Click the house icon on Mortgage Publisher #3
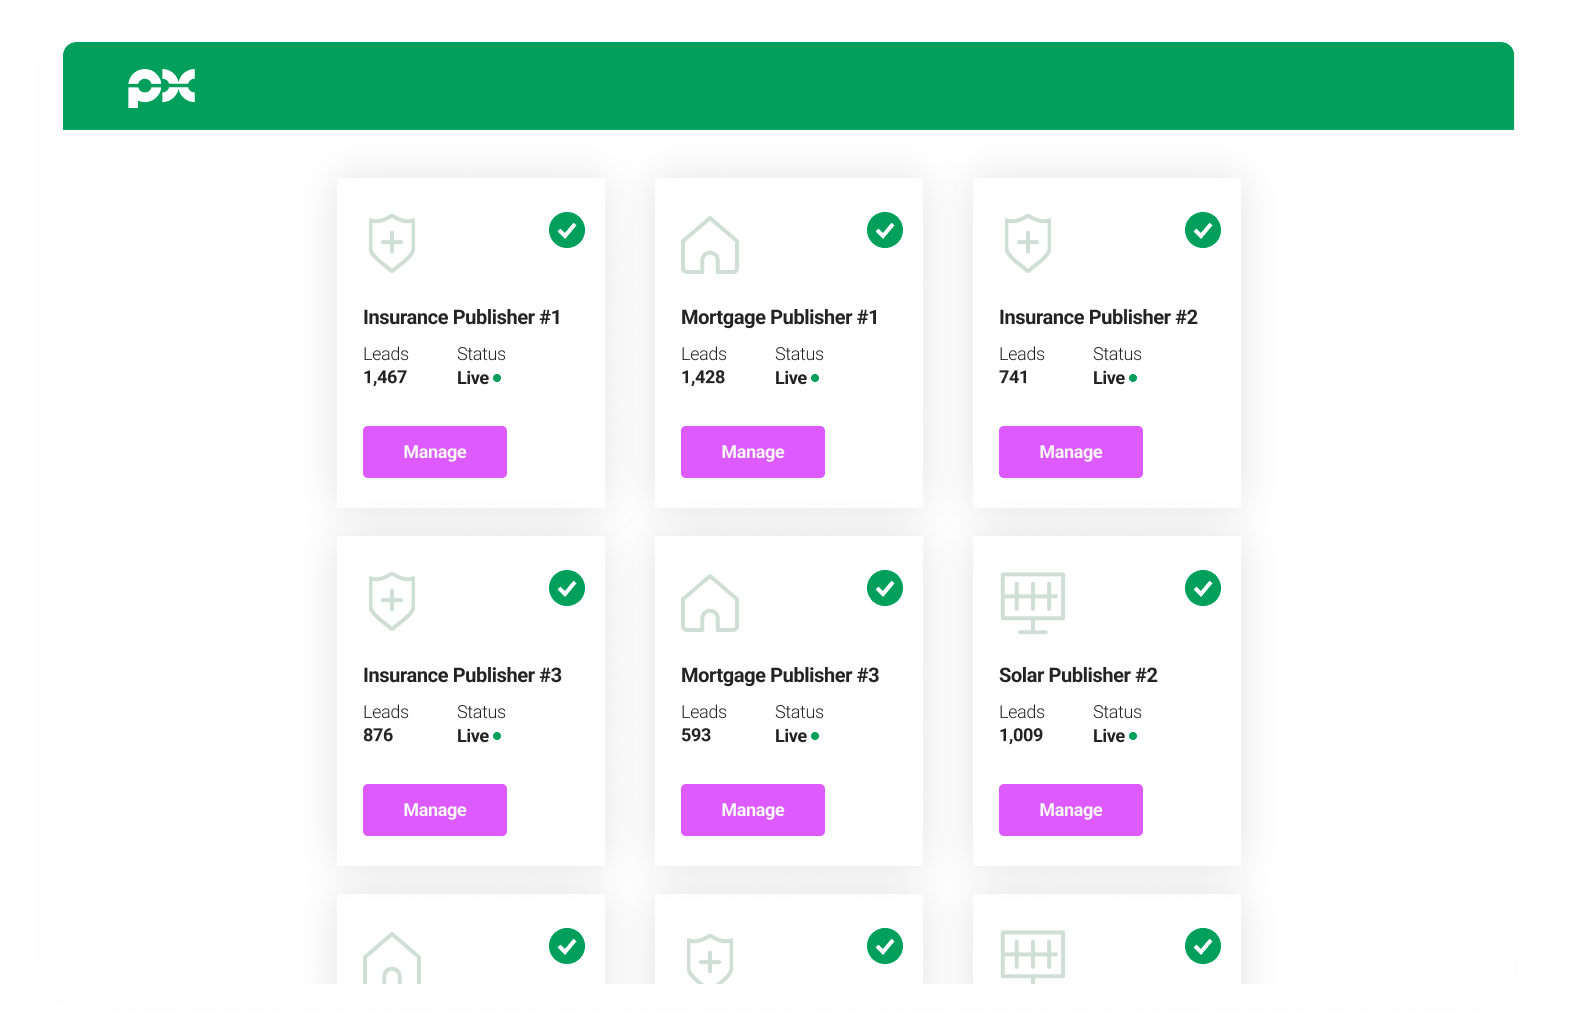 [x=710, y=603]
